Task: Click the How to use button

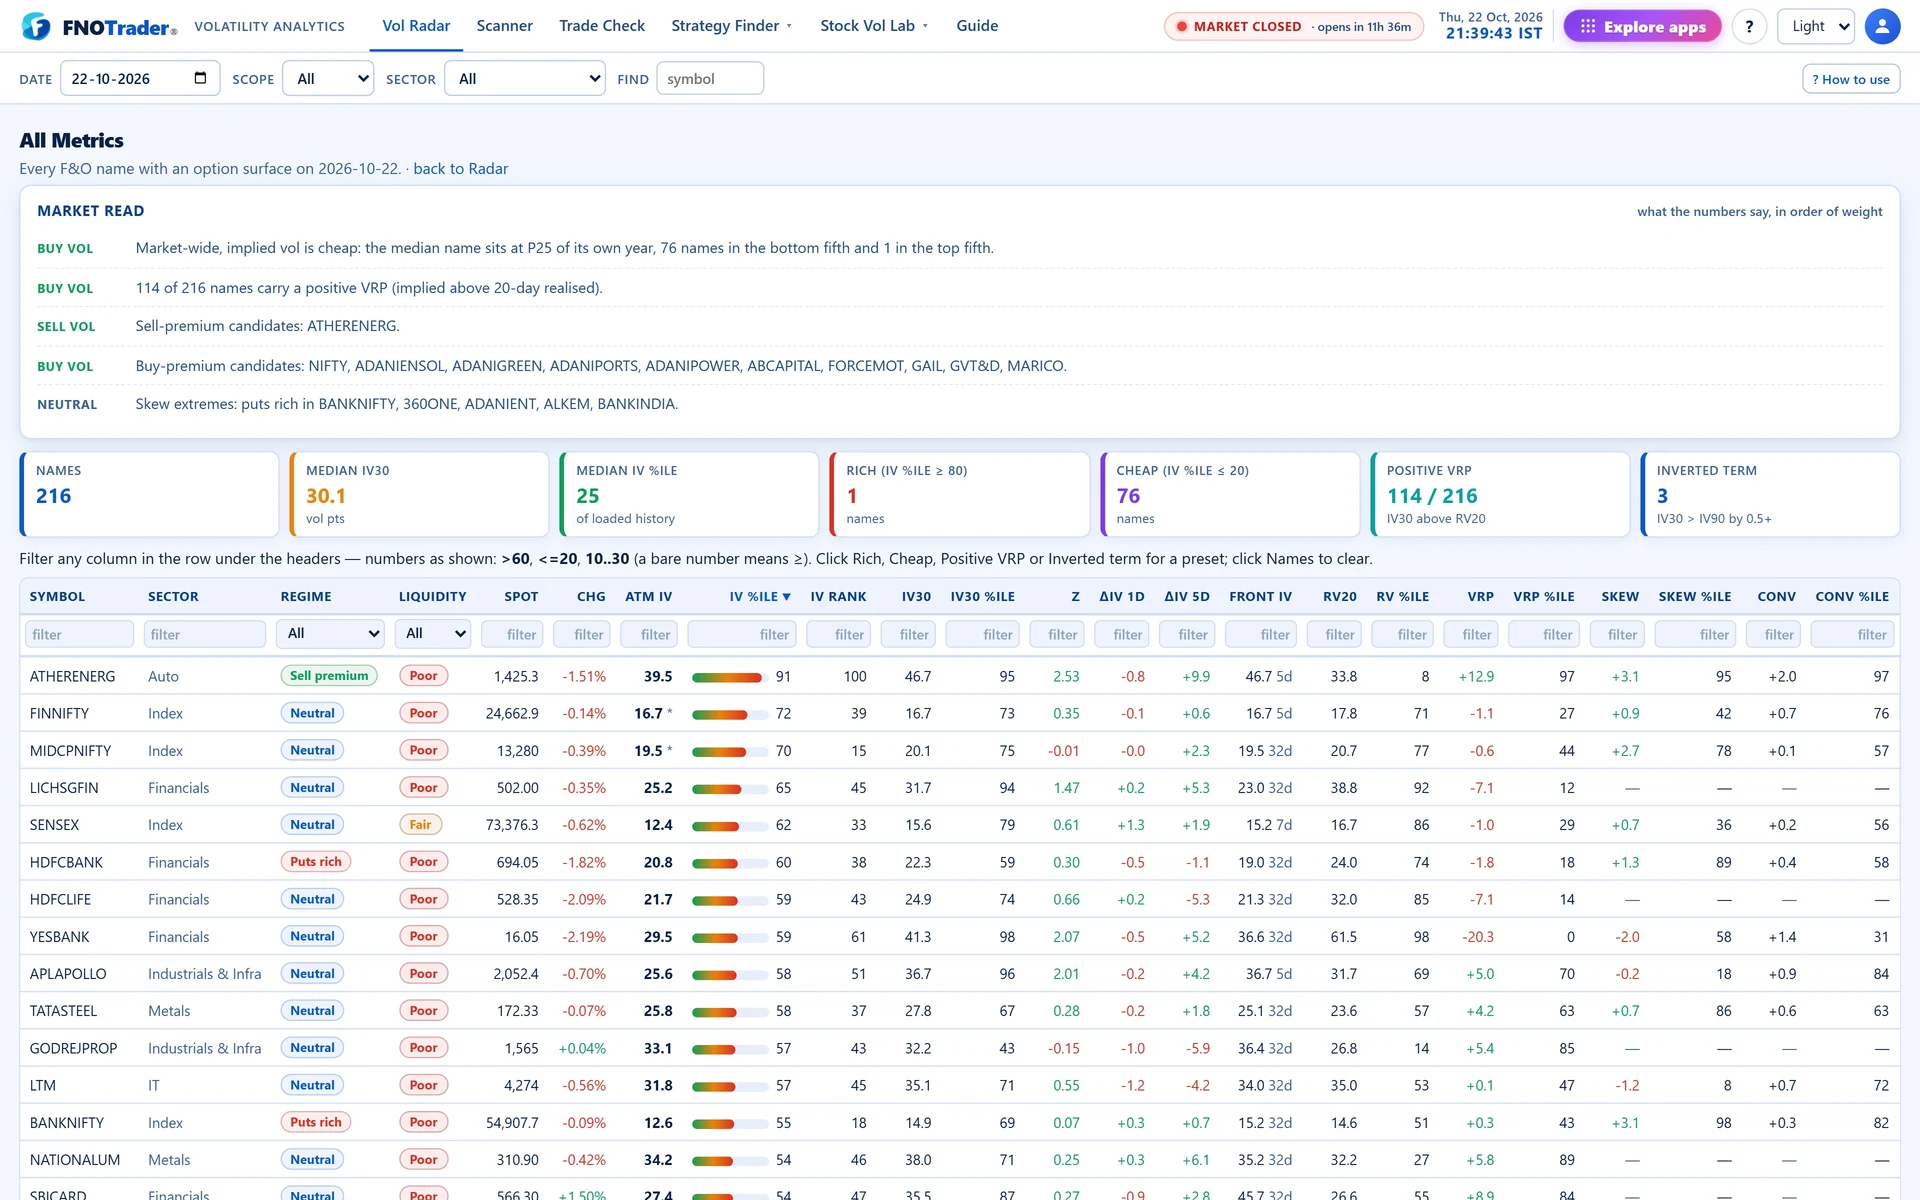Action: [x=1851, y=79]
